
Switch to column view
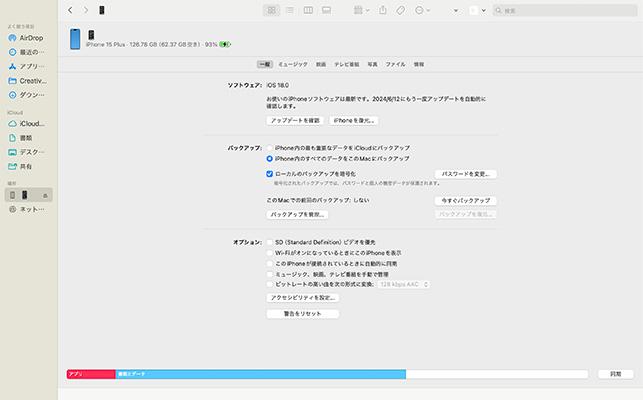click(308, 10)
